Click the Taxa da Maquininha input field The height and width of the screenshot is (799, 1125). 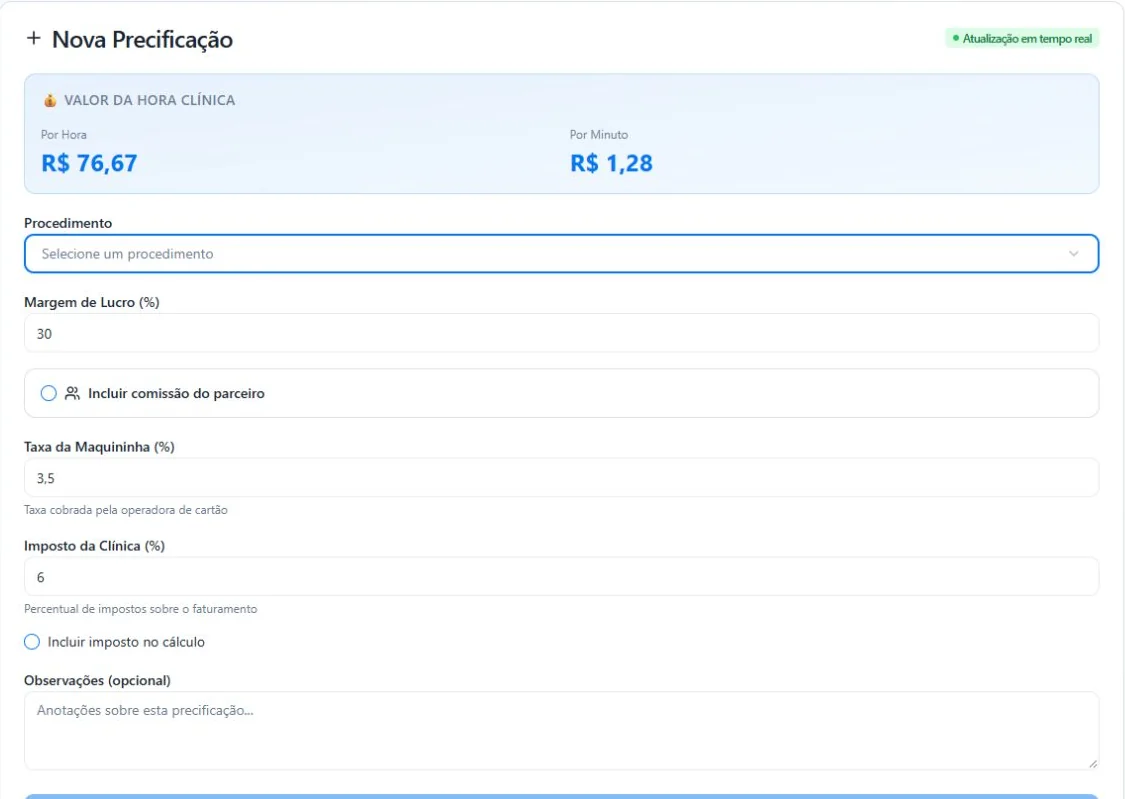point(561,478)
